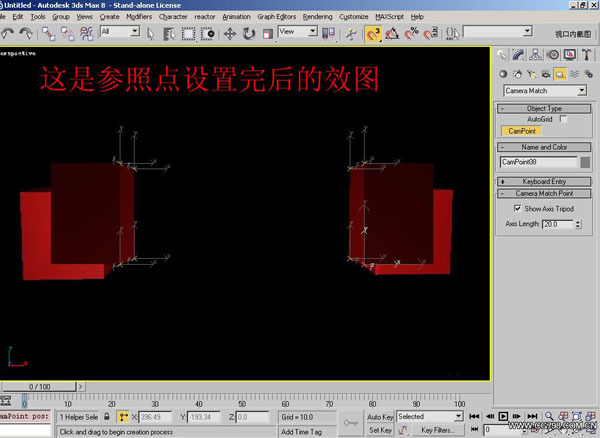Toggle the Auto Key button

point(380,417)
